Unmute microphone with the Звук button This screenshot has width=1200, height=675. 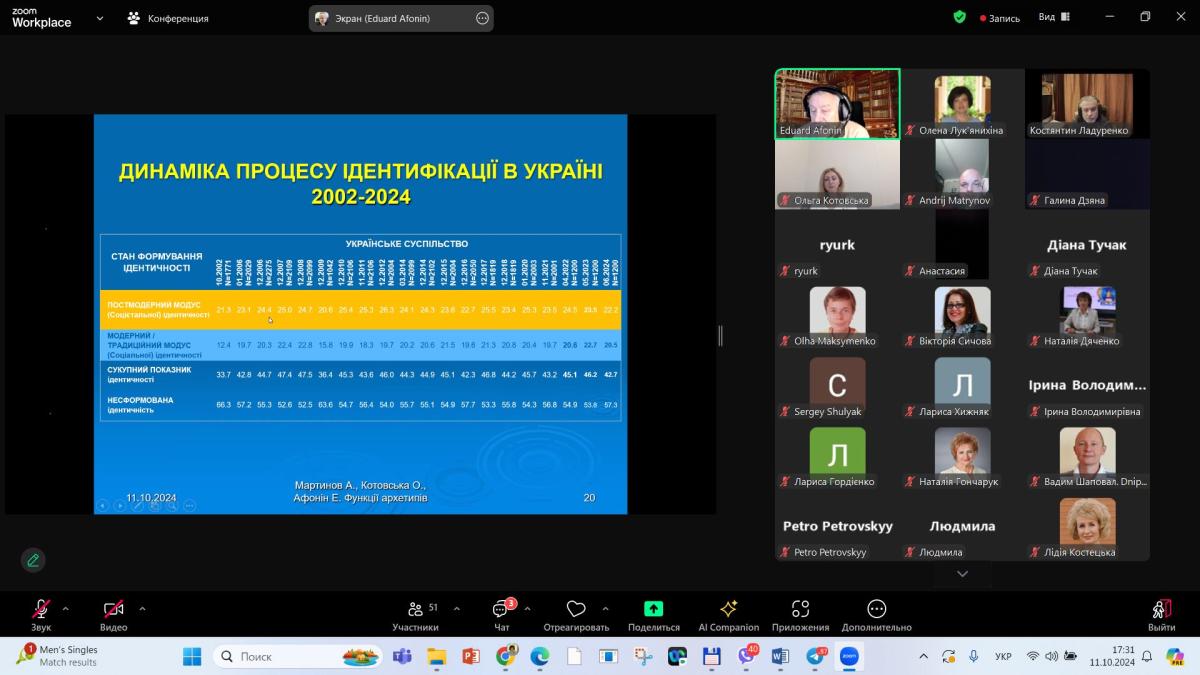(41, 615)
